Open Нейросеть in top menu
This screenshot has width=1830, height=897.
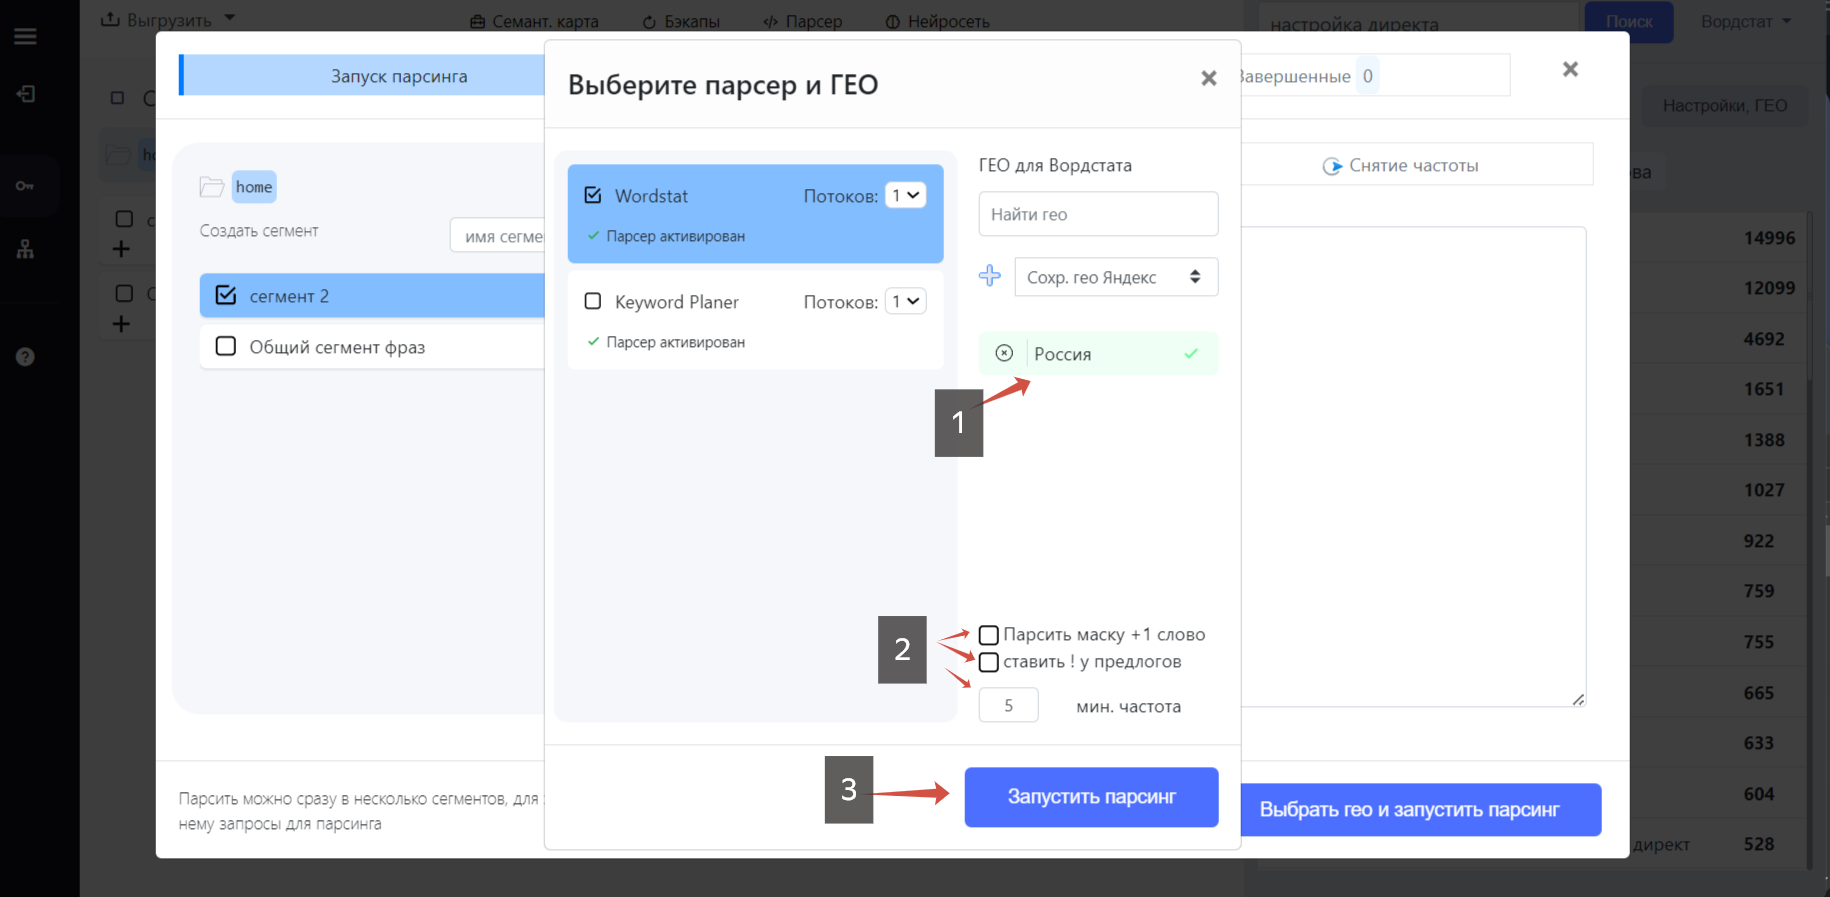click(938, 21)
